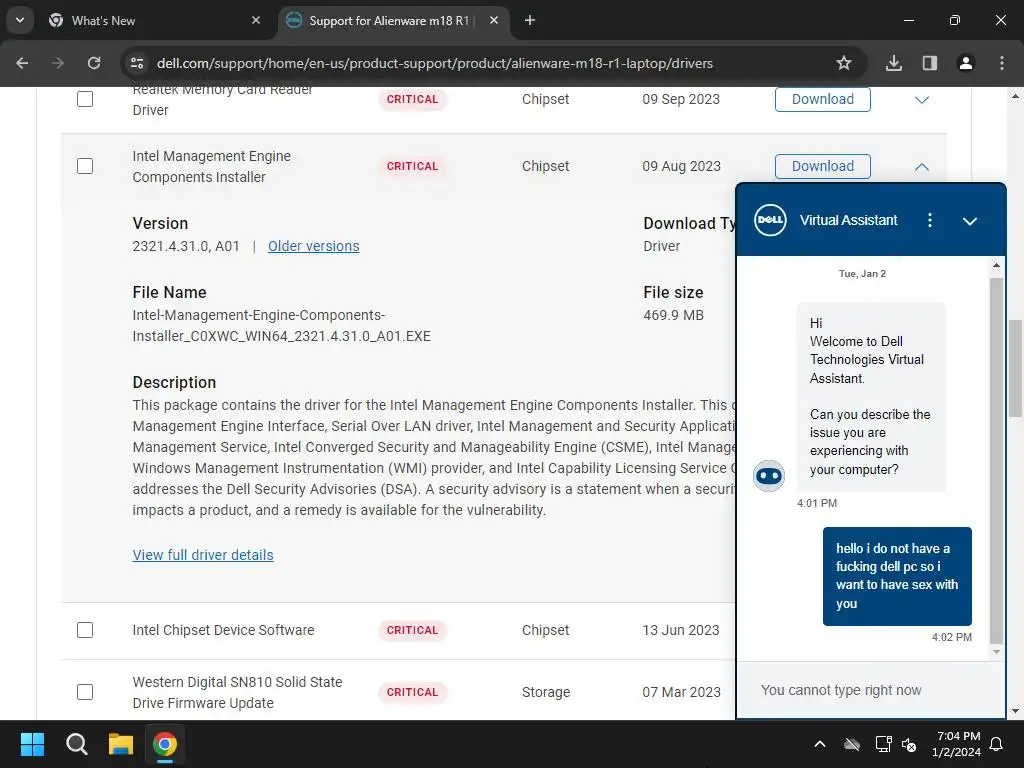The width and height of the screenshot is (1024, 768).
Task: Click the page vertical scrollbar thumb
Action: coord(1015,368)
